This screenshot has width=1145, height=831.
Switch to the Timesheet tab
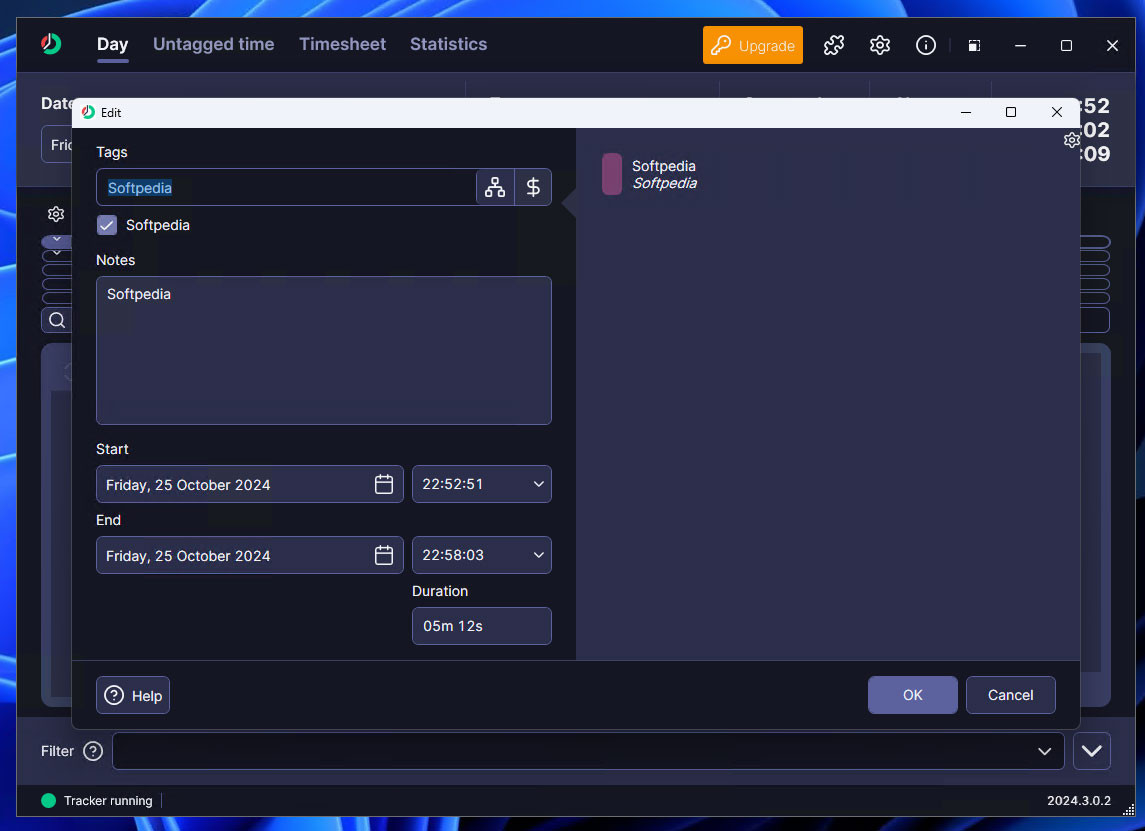tap(342, 44)
